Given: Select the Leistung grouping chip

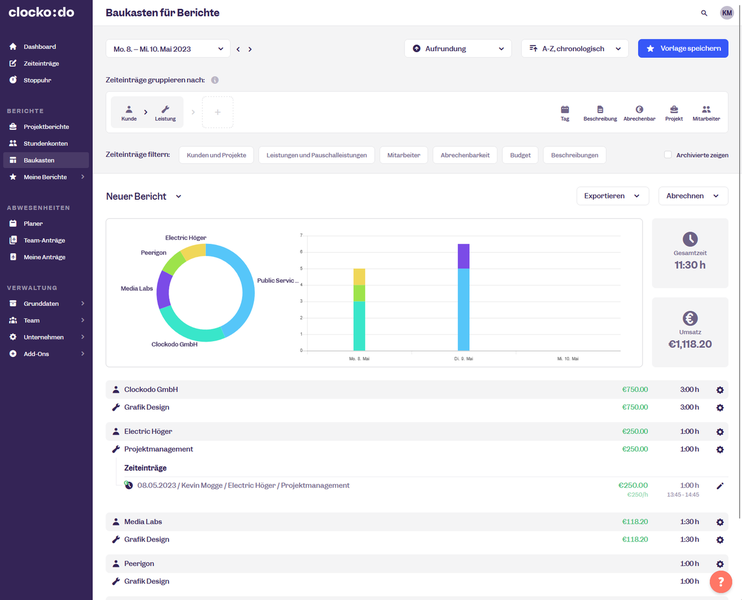Looking at the screenshot, I should (165, 113).
